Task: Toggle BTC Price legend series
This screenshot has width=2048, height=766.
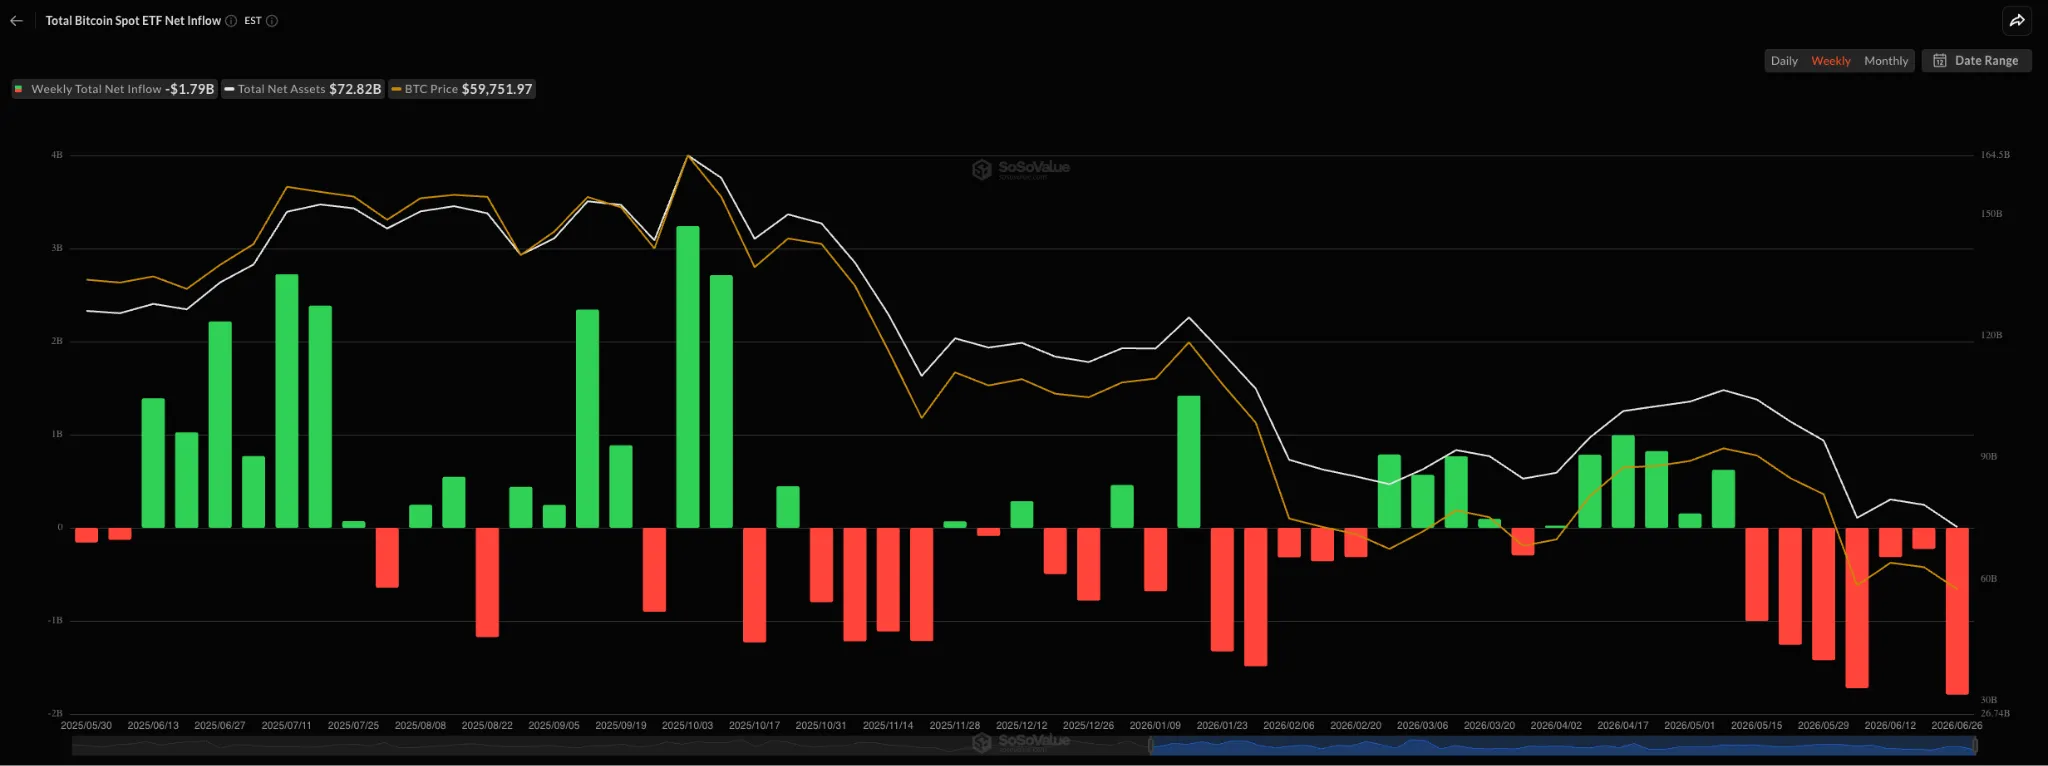Action: pos(462,89)
